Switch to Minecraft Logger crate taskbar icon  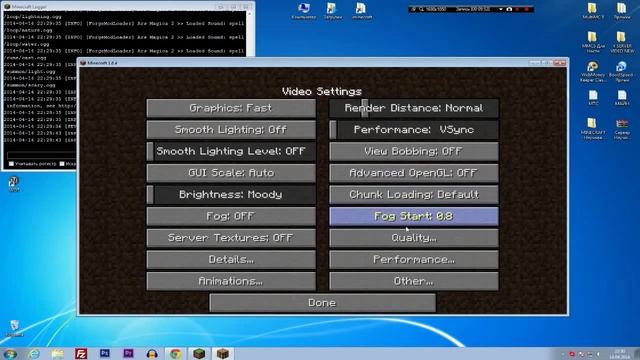click(x=223, y=353)
